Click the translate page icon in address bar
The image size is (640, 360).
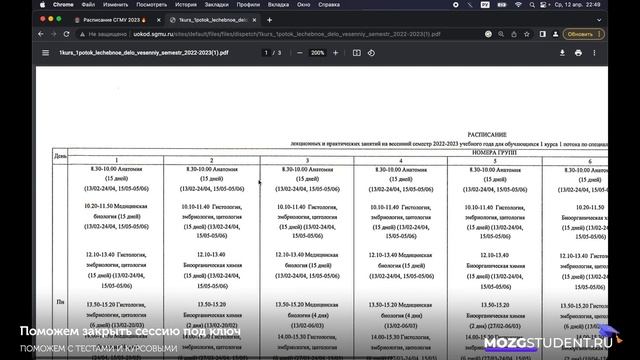(488, 34)
